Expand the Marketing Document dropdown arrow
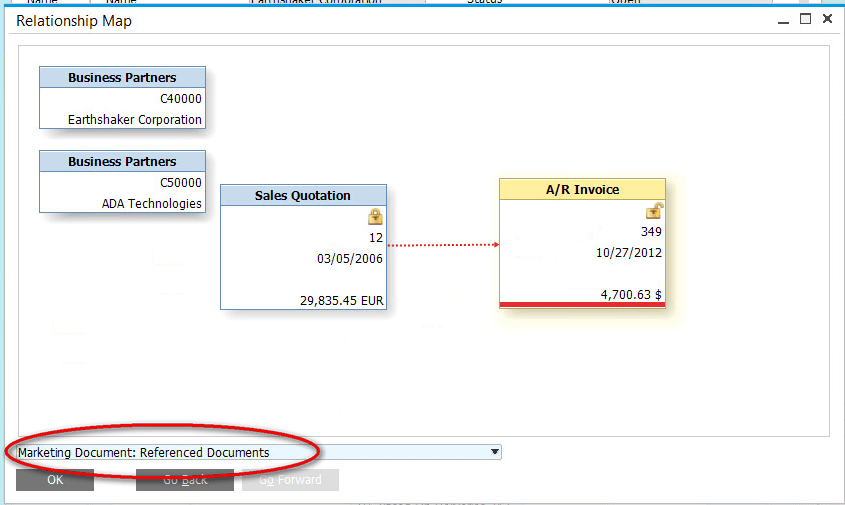Viewport: 845px width, 505px height. click(x=494, y=452)
